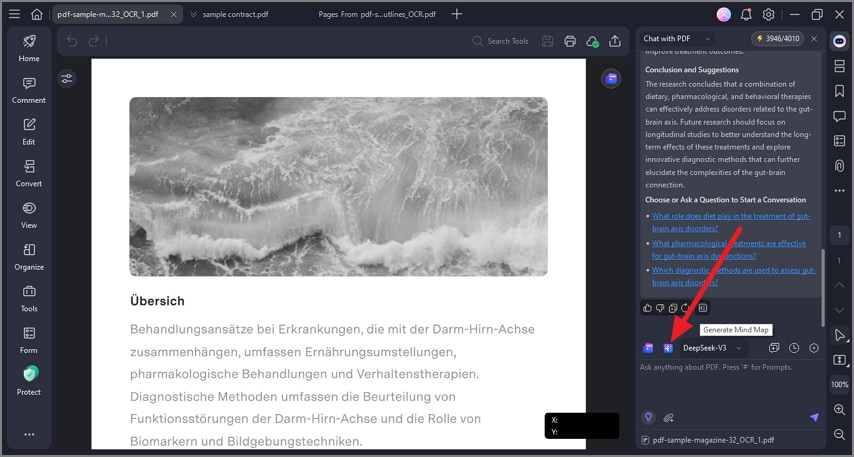854x457 pixels.
Task: Open the select cursor tool options
Action: [839, 335]
